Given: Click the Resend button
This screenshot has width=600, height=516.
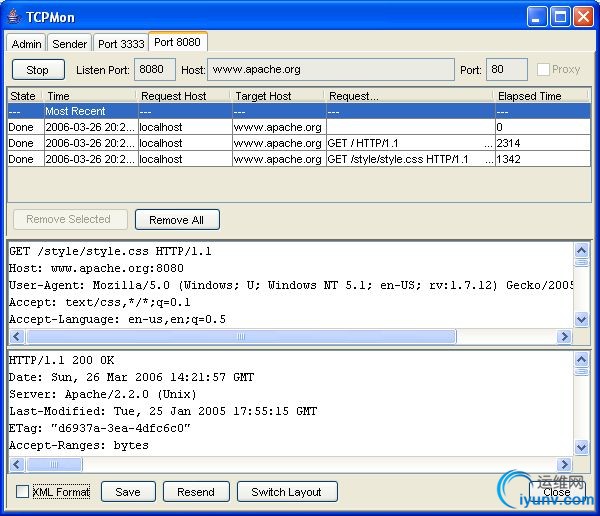Looking at the screenshot, I should click(196, 492).
